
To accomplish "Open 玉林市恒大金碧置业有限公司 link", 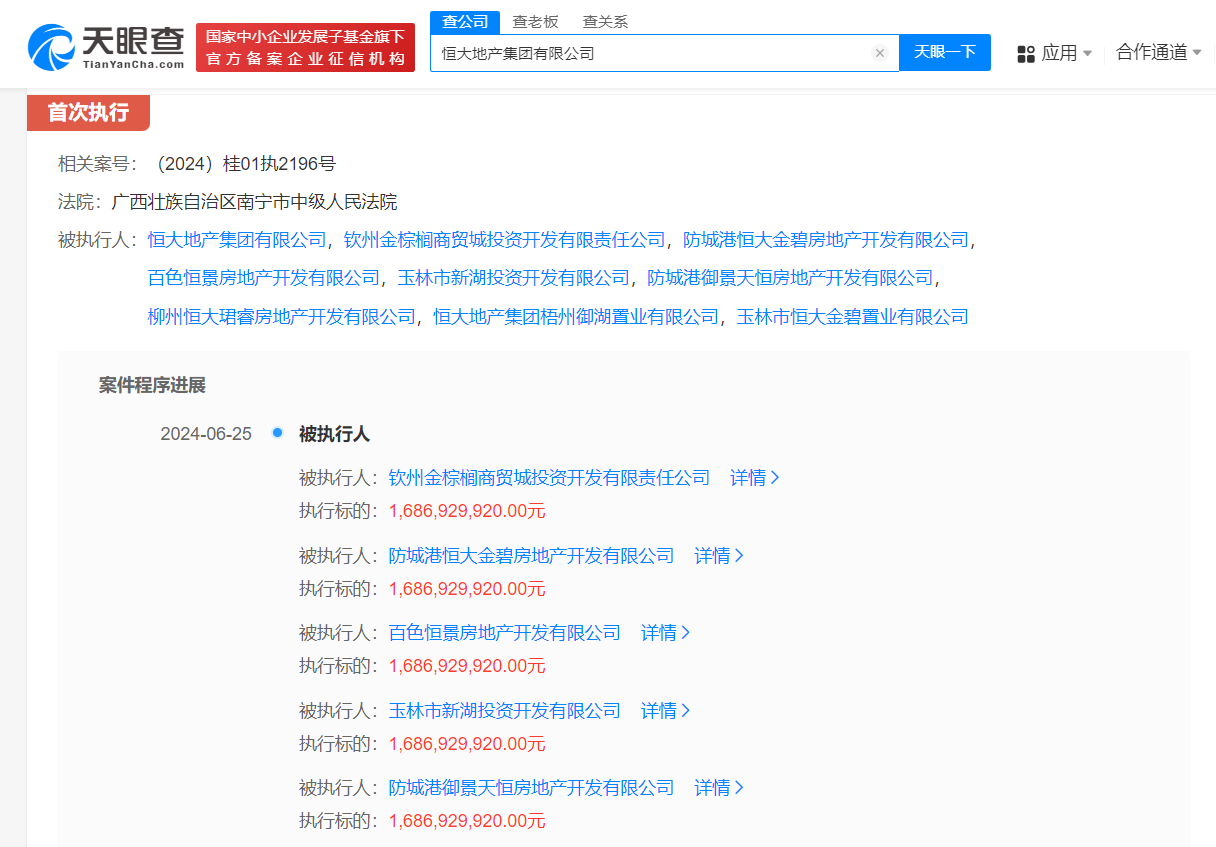I will click(x=852, y=317).
